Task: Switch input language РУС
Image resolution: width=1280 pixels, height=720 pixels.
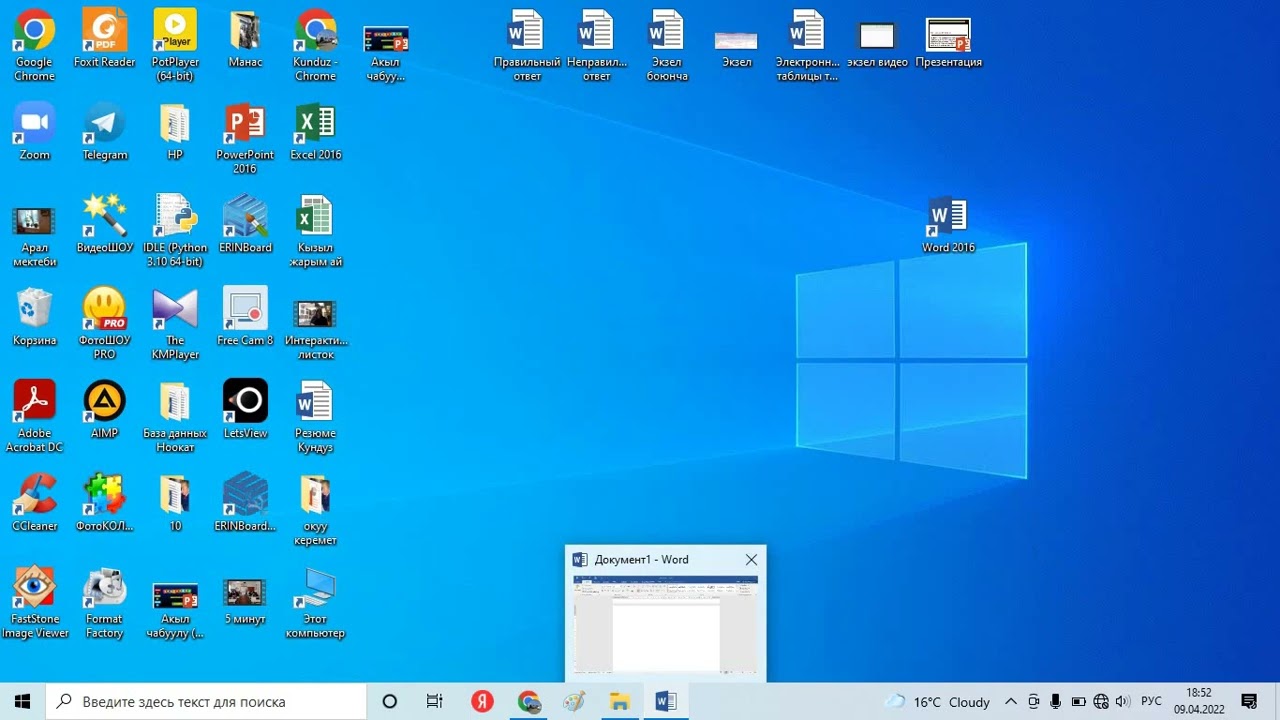Action: 1151,702
